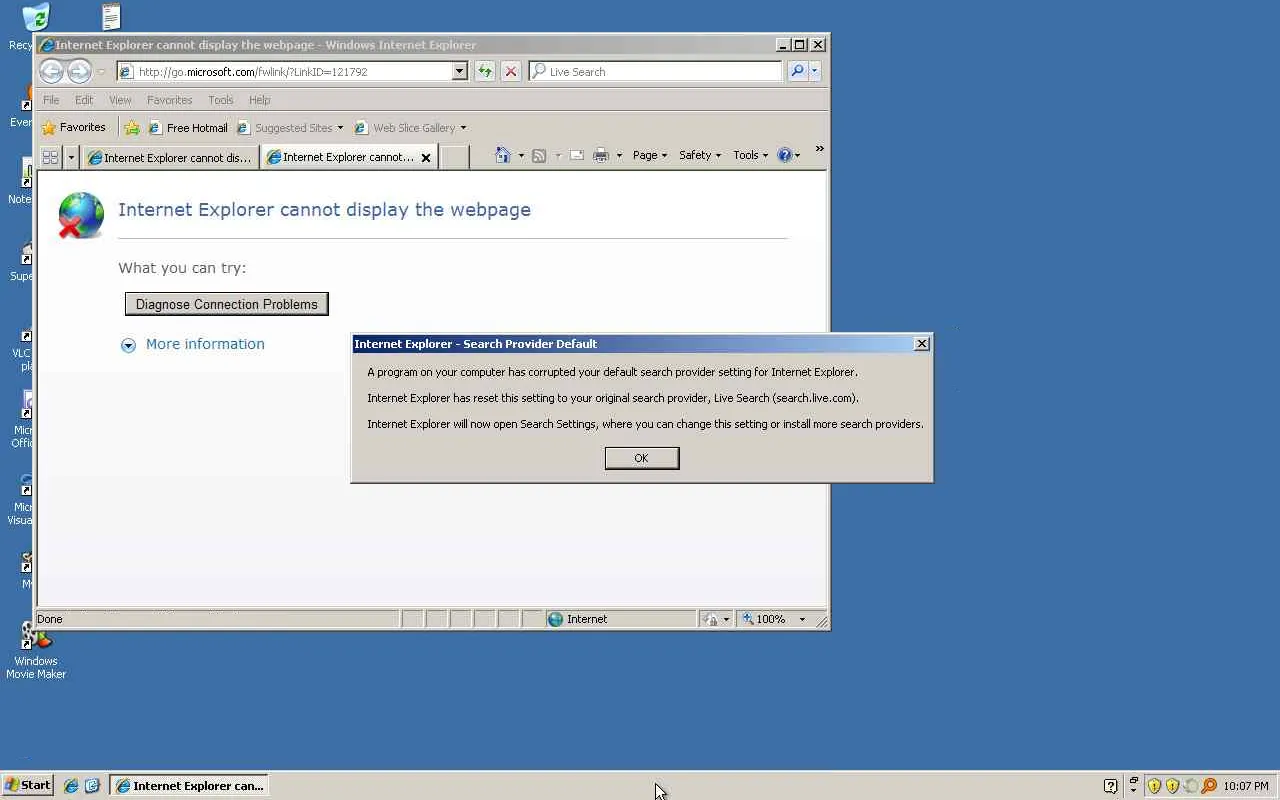Screen dimensions: 1280x800
Task: Click Diagnose Connection Problems button
Action: coord(226,304)
